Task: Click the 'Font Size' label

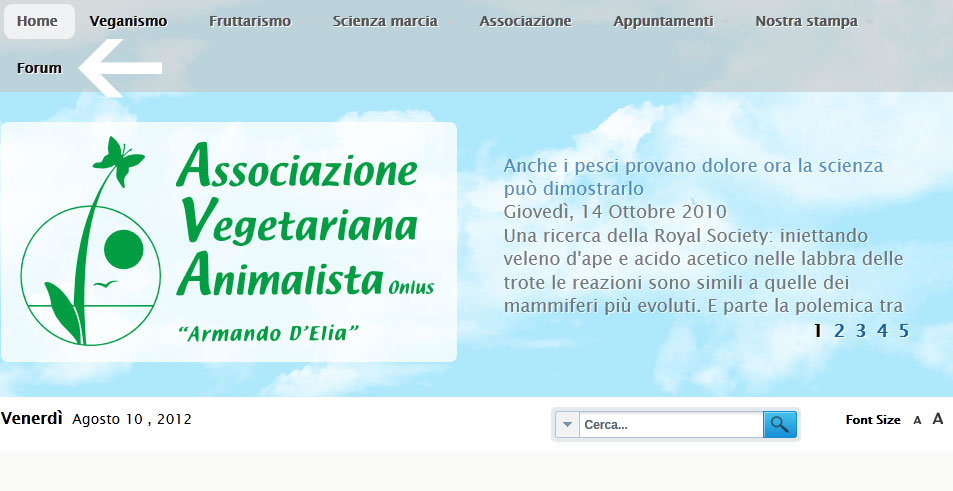Action: click(x=873, y=419)
